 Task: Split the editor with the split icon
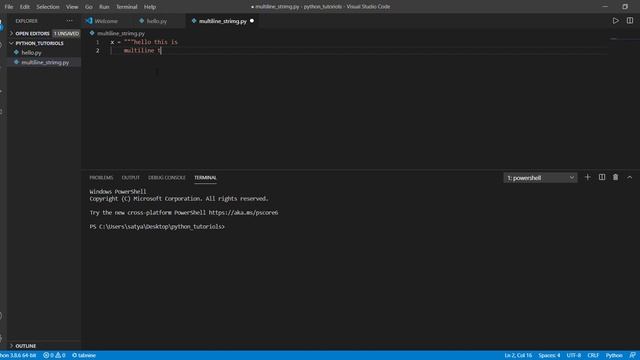click(630, 21)
